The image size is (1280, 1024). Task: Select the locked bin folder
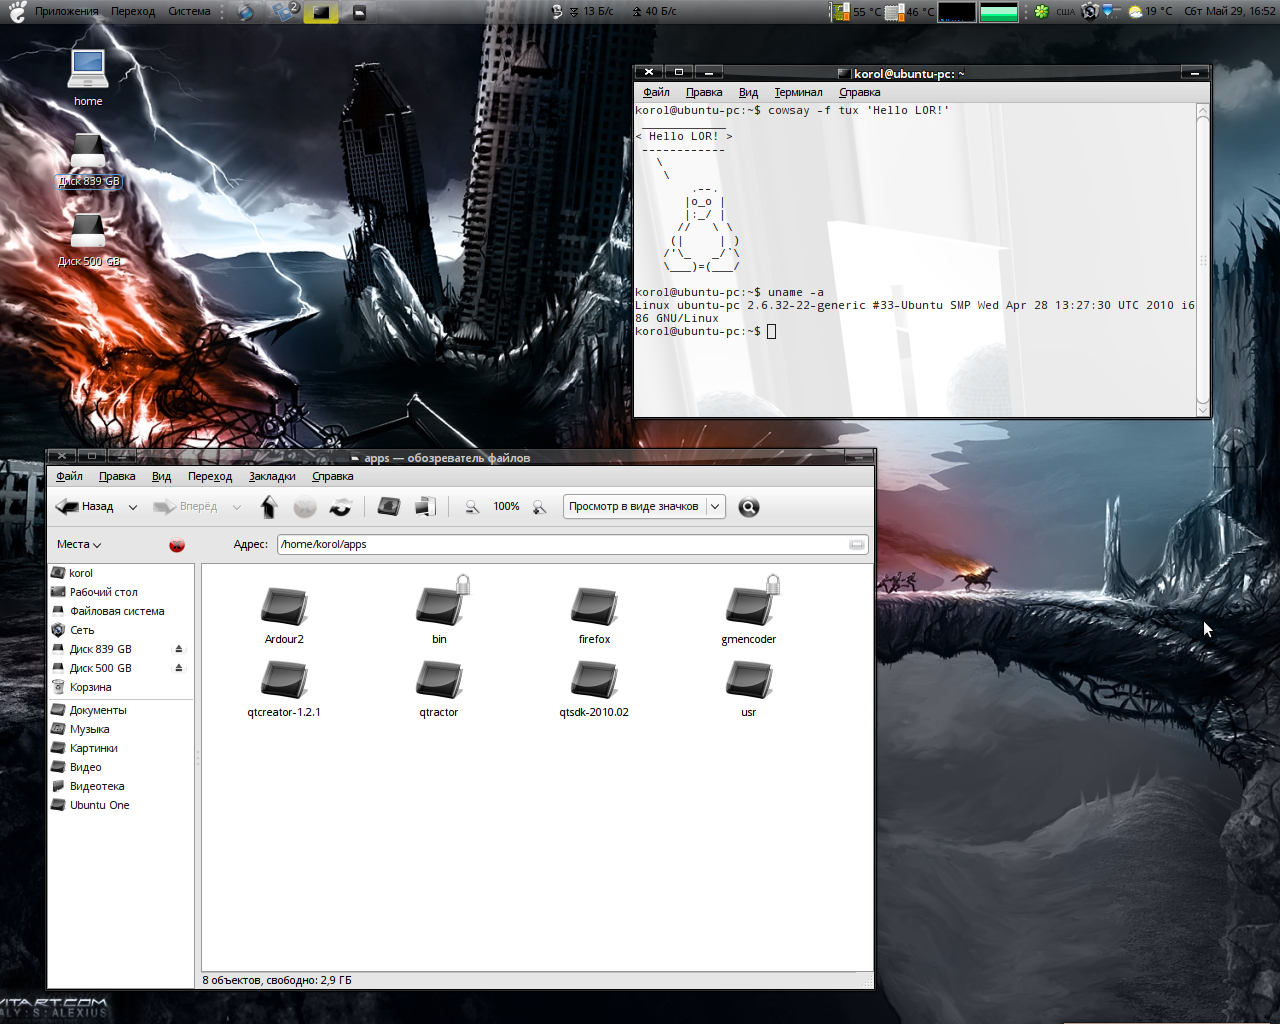pyautogui.click(x=440, y=605)
